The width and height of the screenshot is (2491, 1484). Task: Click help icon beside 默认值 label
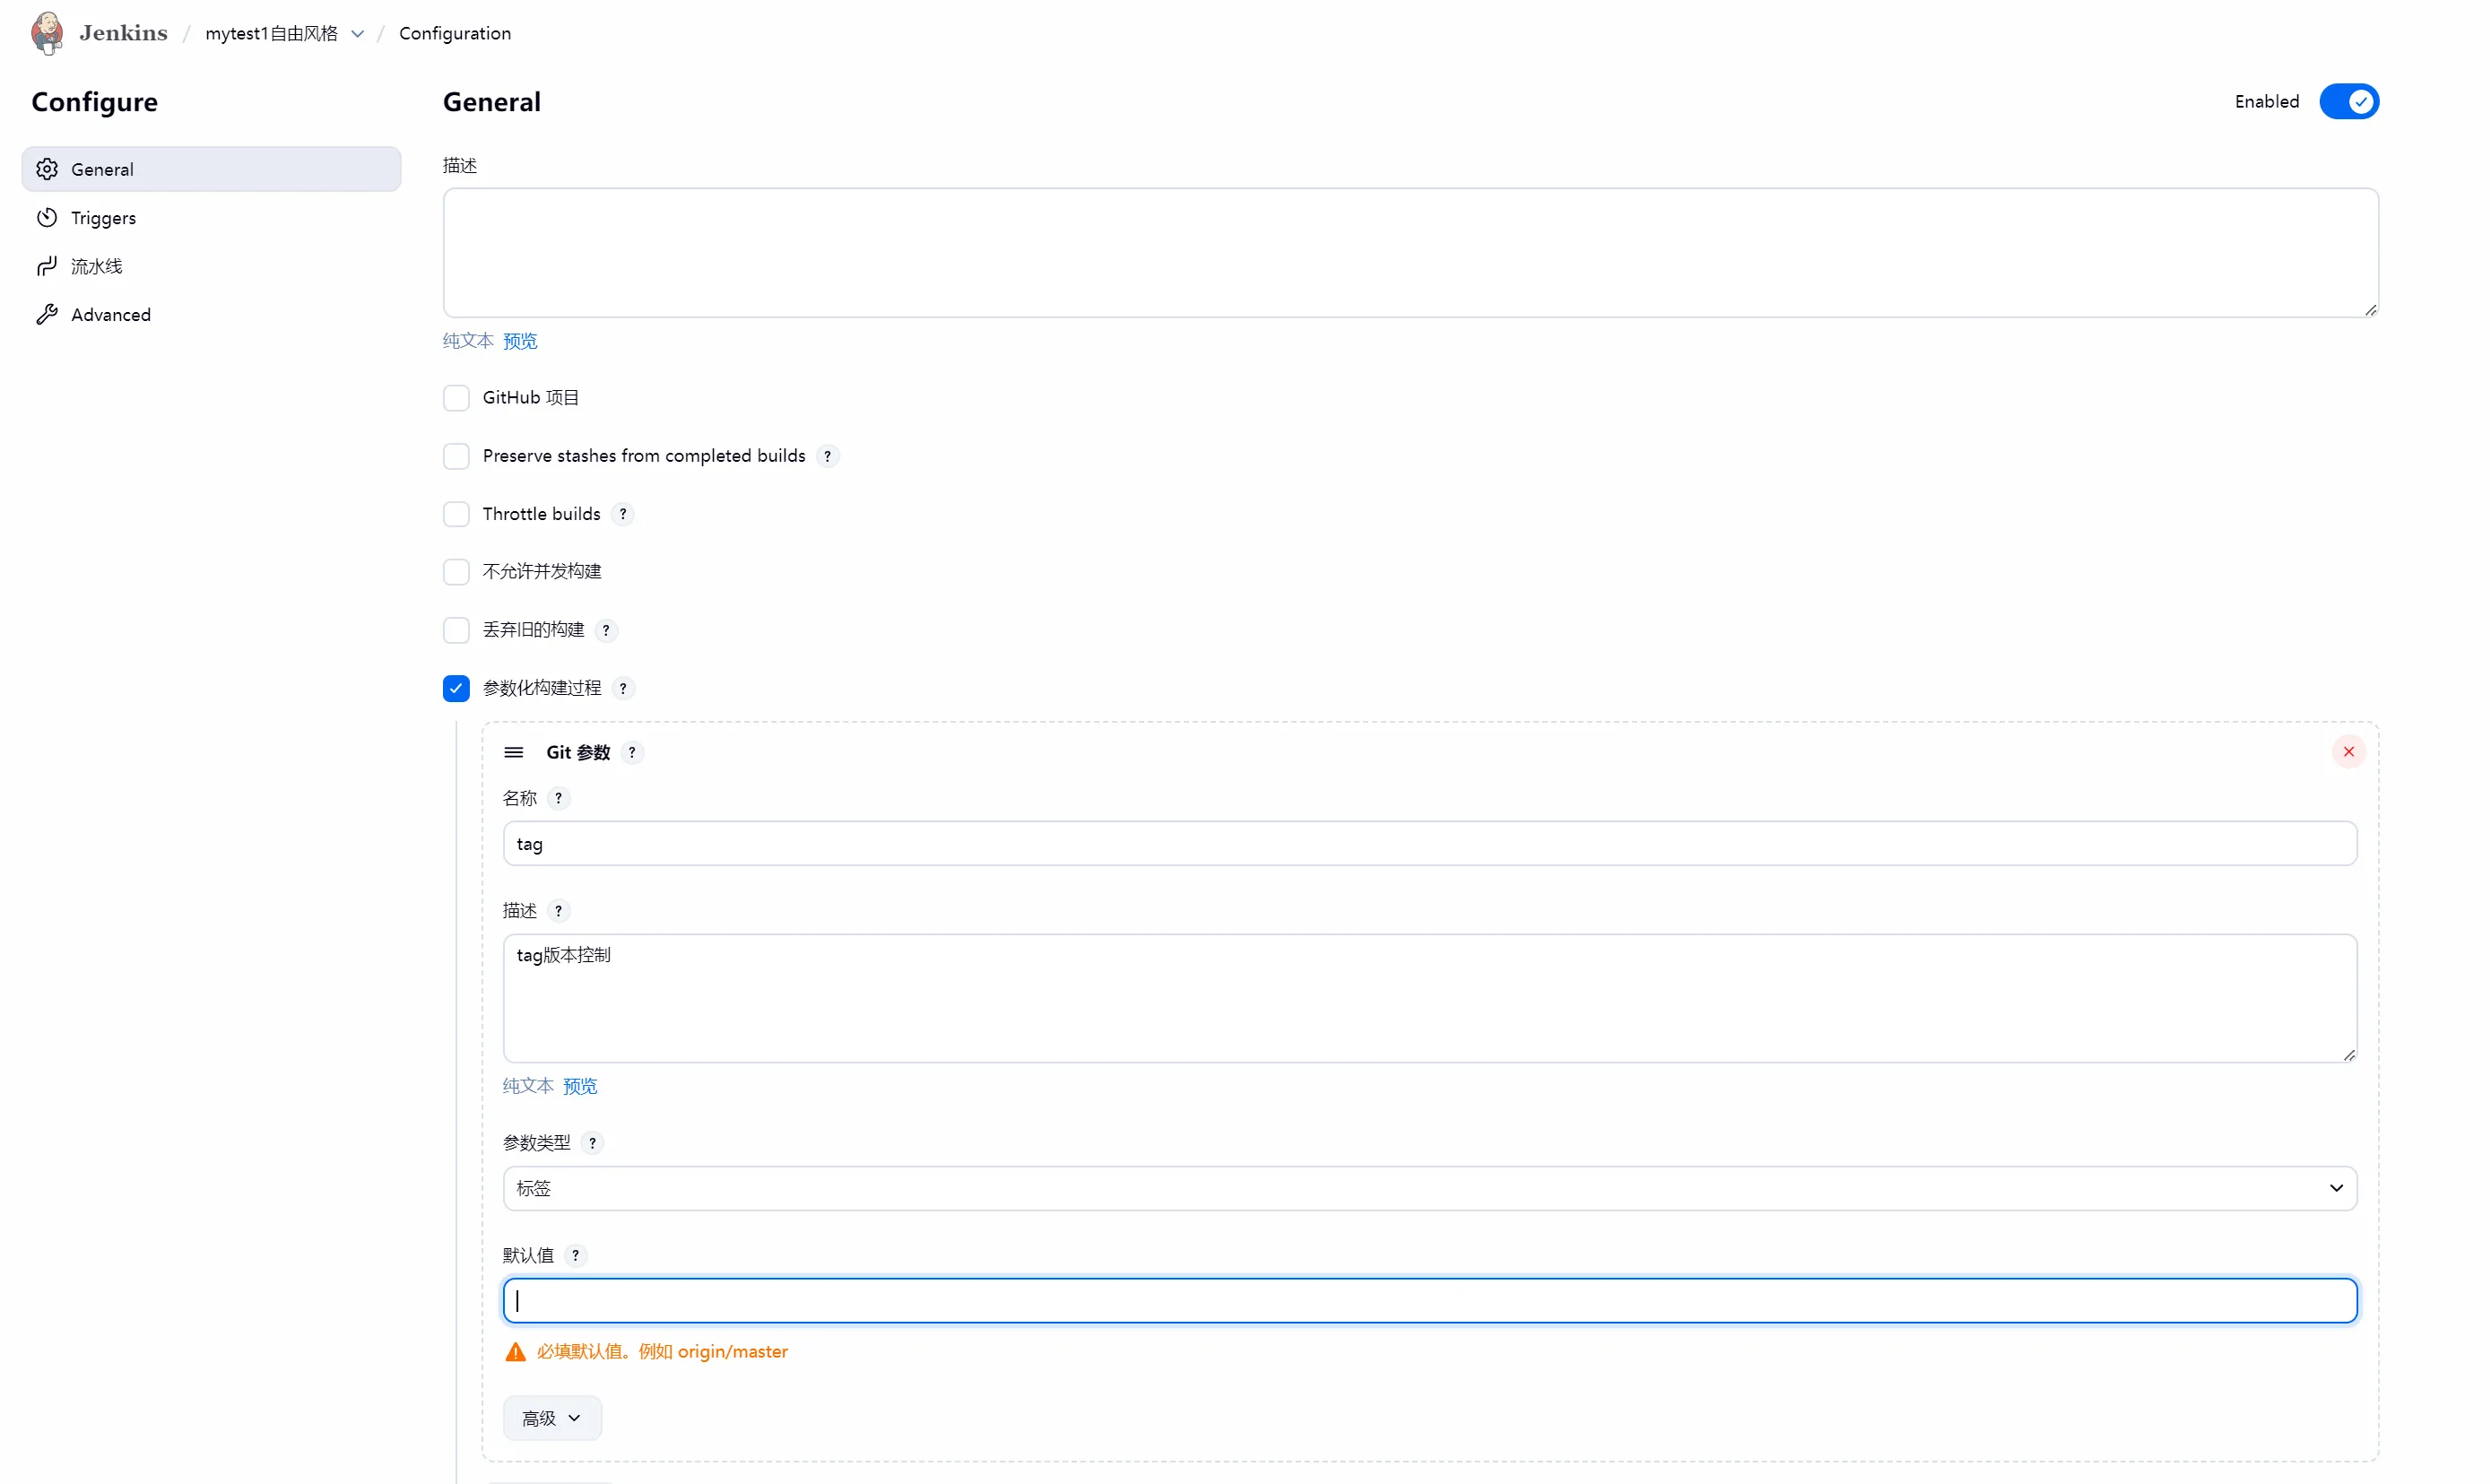575,1255
